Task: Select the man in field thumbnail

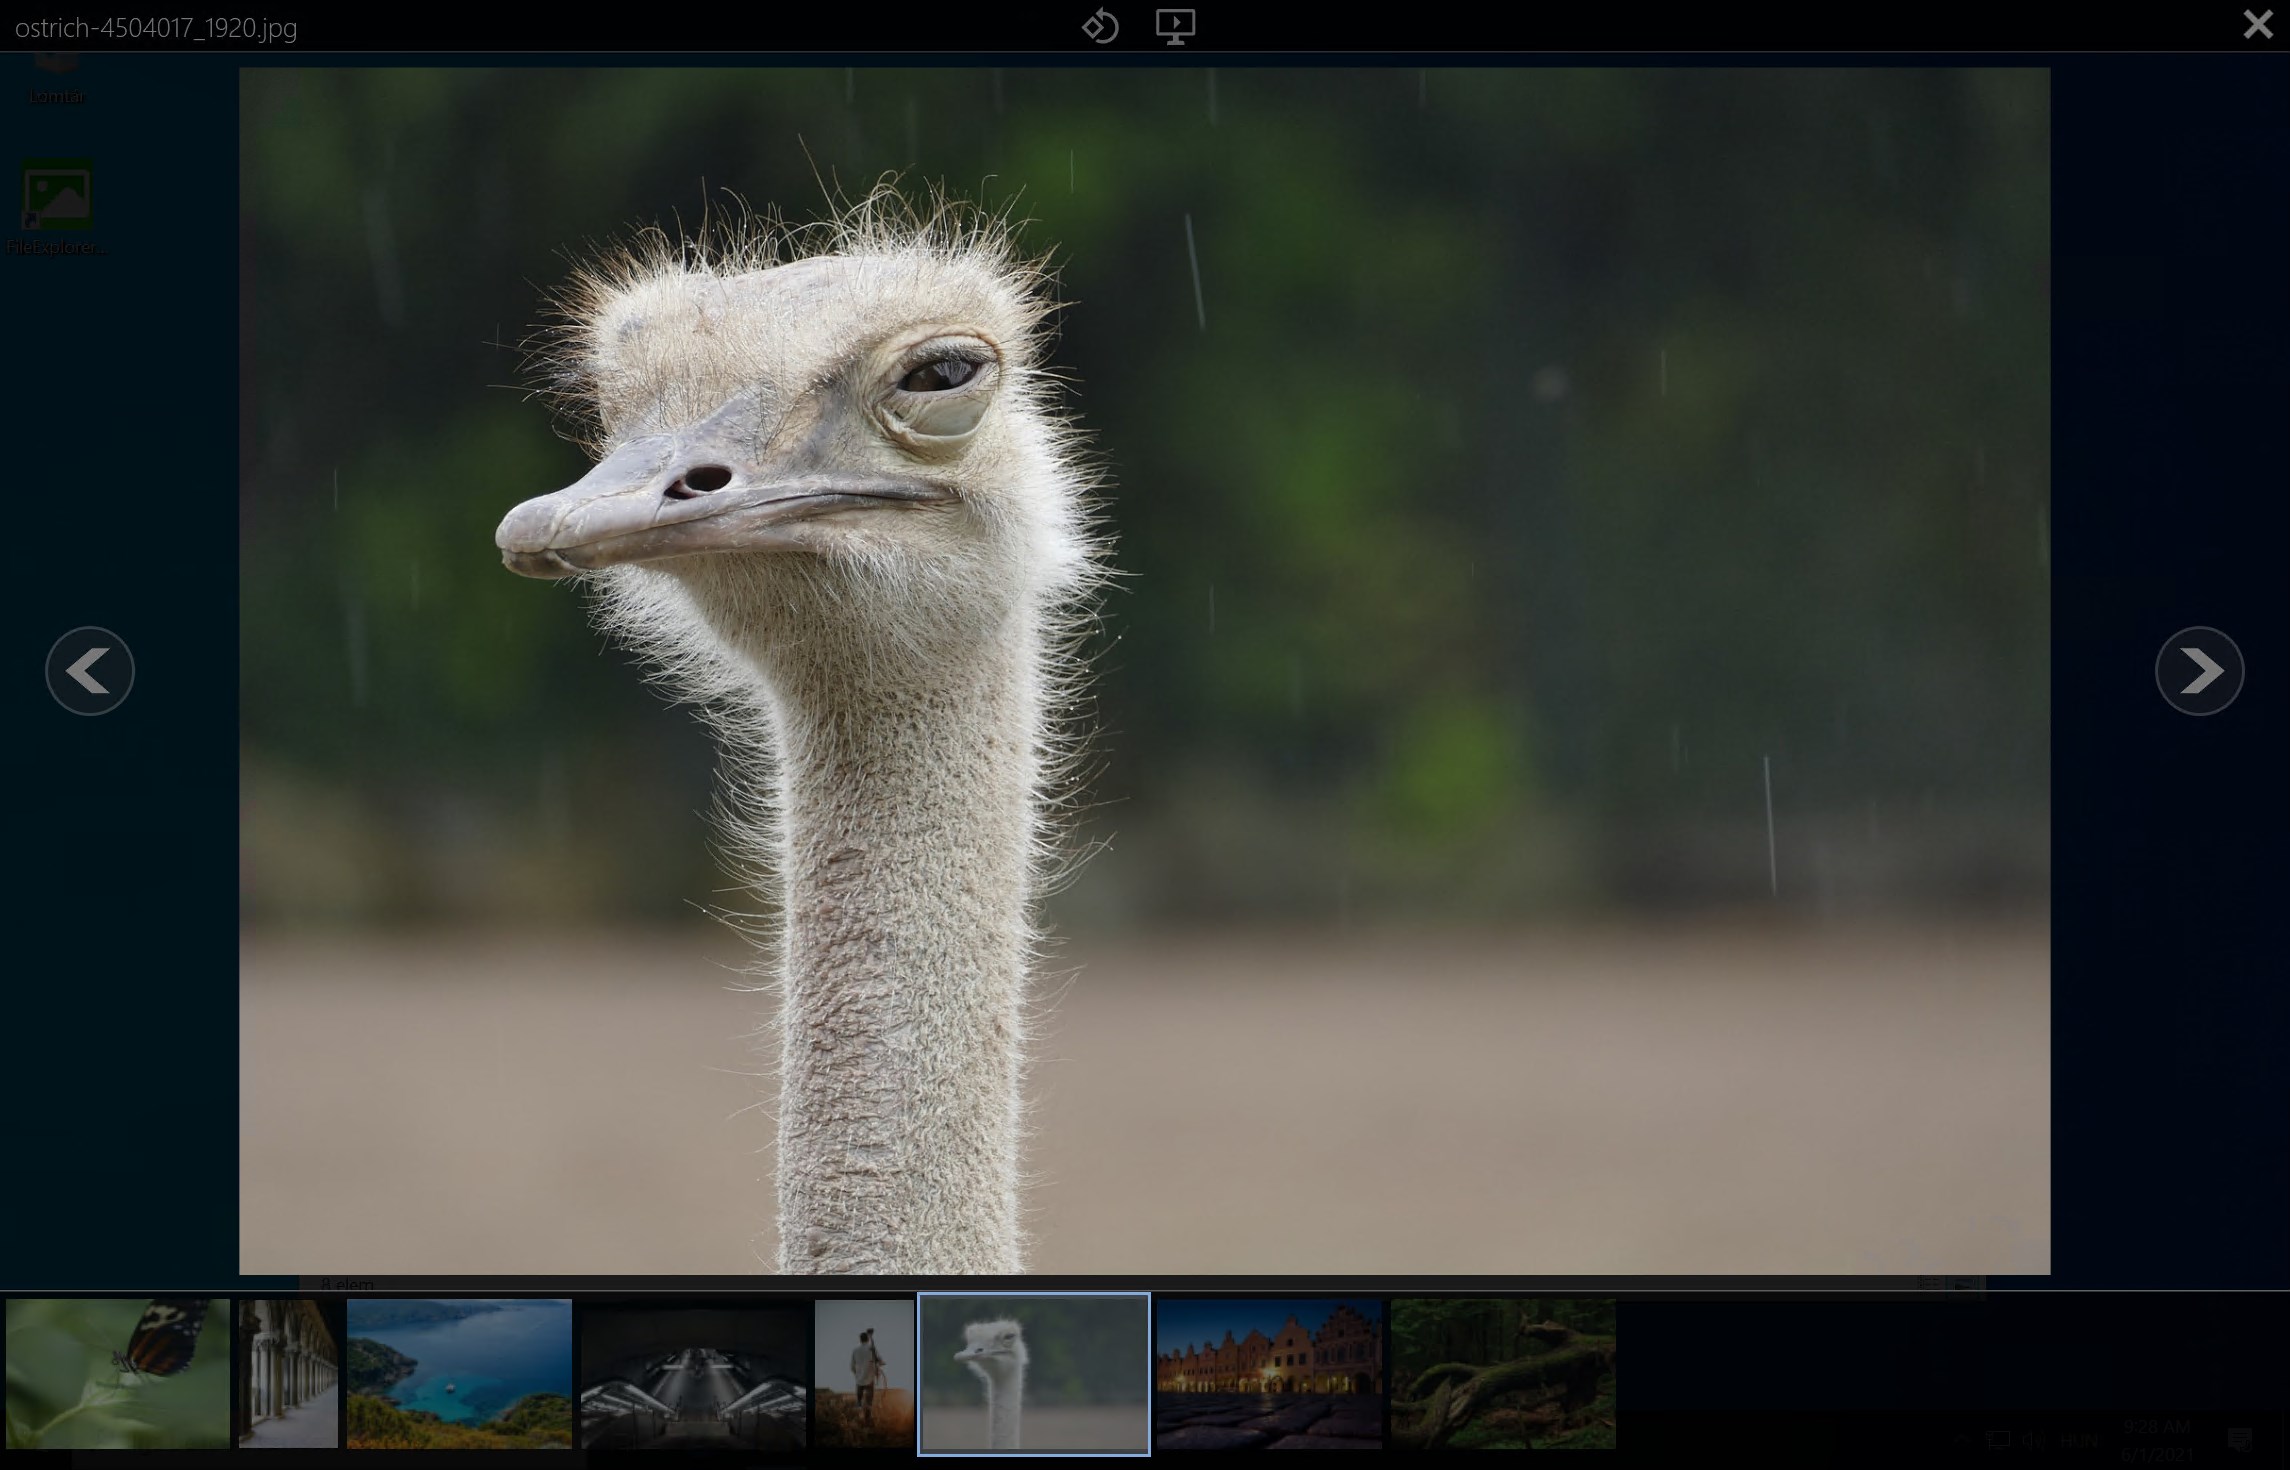Action: [x=864, y=1373]
